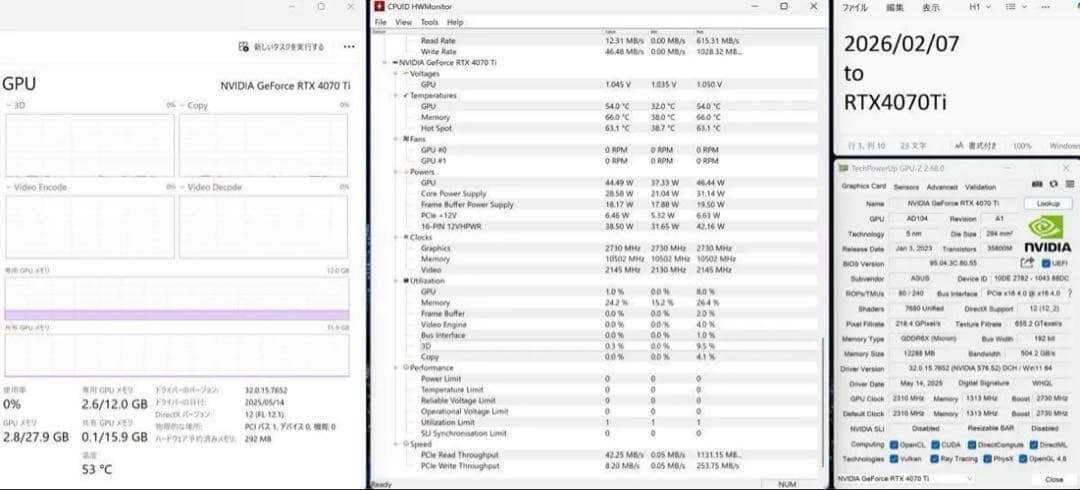Viewport: 1080px width, 490px height.
Task: Toggle the PhysX checkbox in GPU-Z
Action: (988, 459)
